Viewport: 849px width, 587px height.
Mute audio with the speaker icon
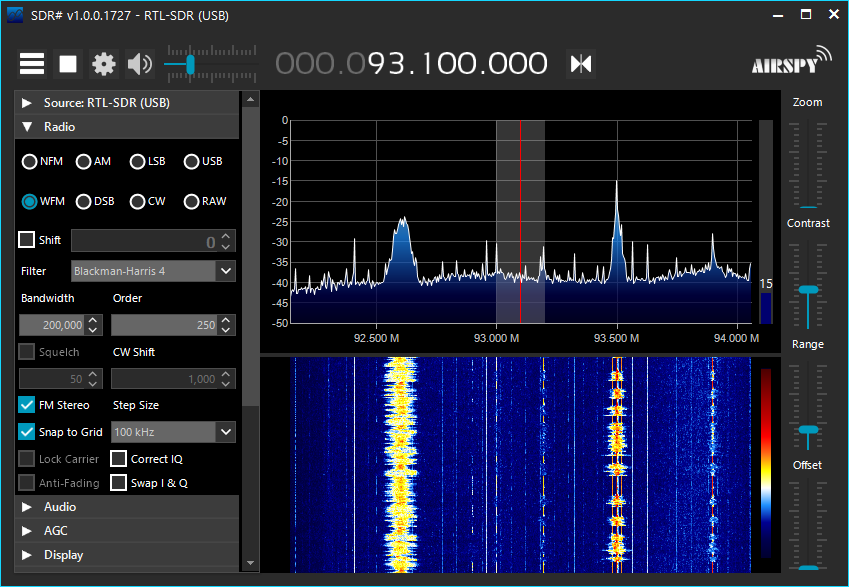[139, 64]
